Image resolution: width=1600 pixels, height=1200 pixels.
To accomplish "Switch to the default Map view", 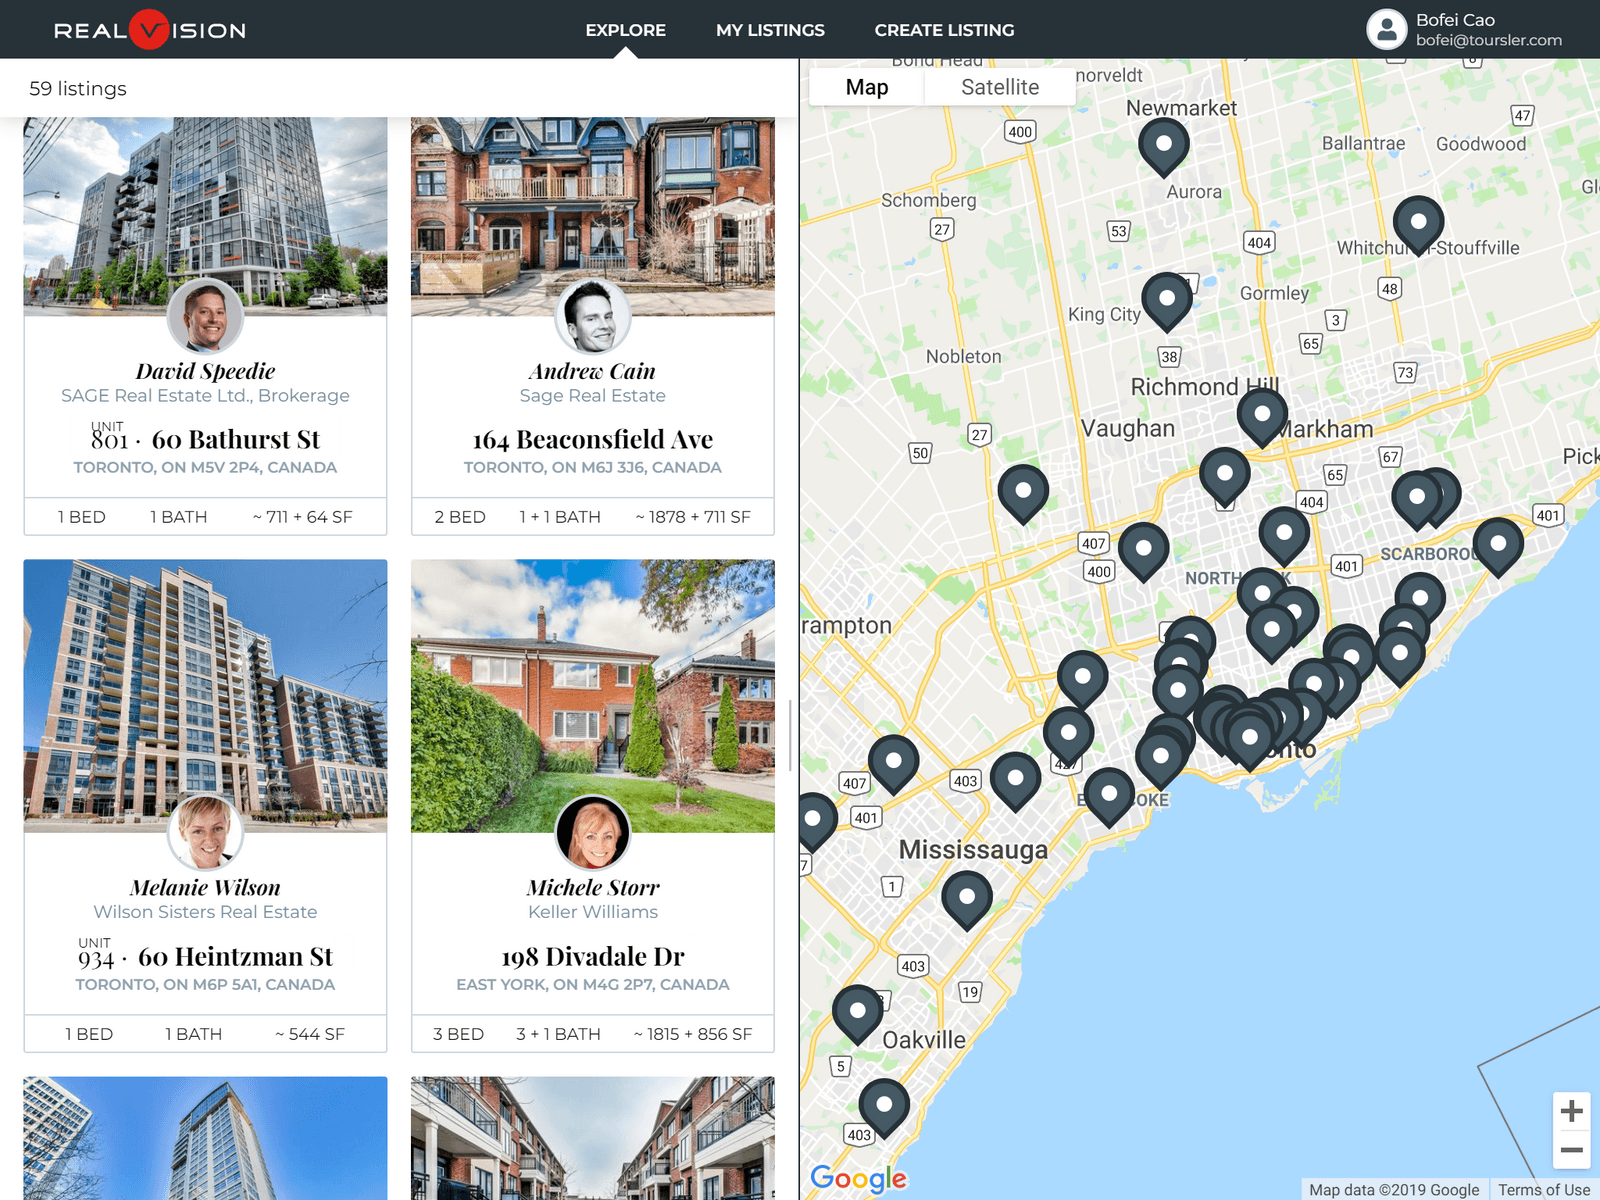I will [x=866, y=87].
